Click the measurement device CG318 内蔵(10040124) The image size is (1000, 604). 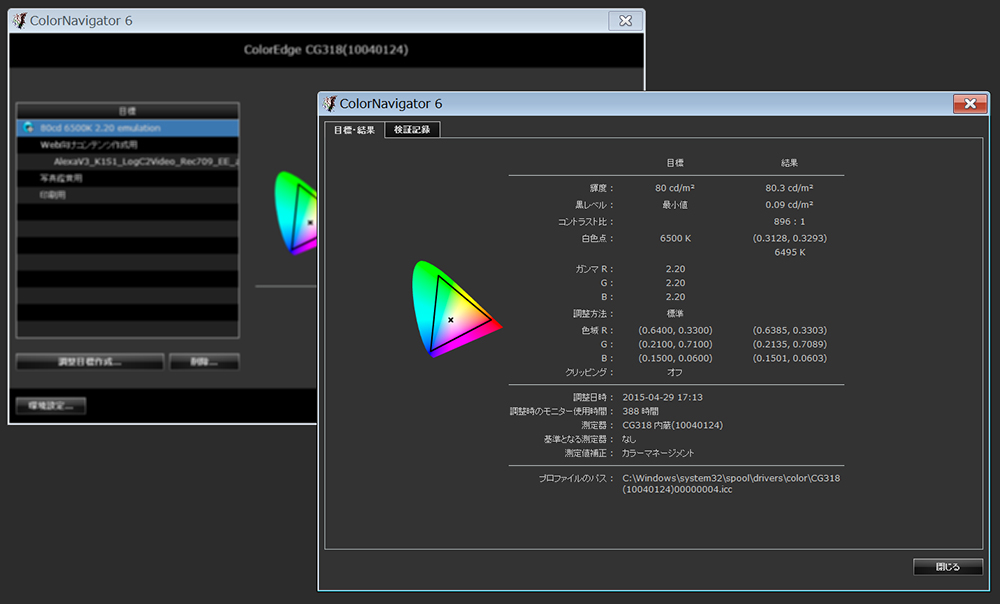(672, 425)
